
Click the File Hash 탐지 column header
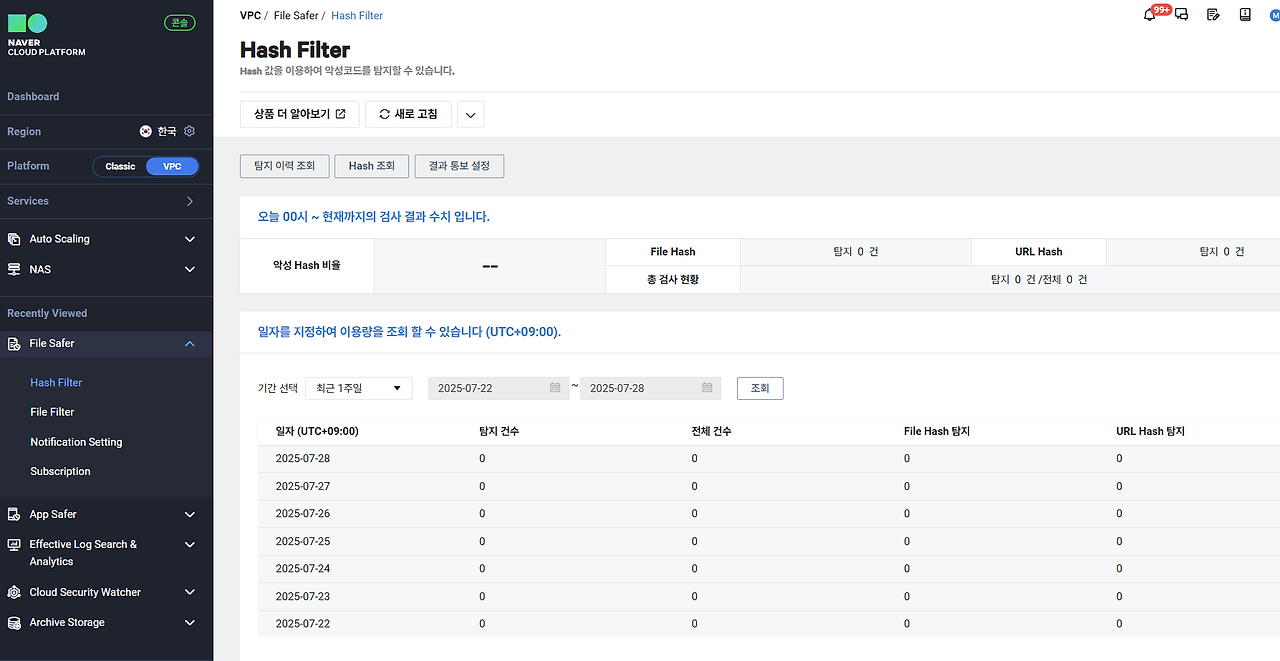coord(937,431)
